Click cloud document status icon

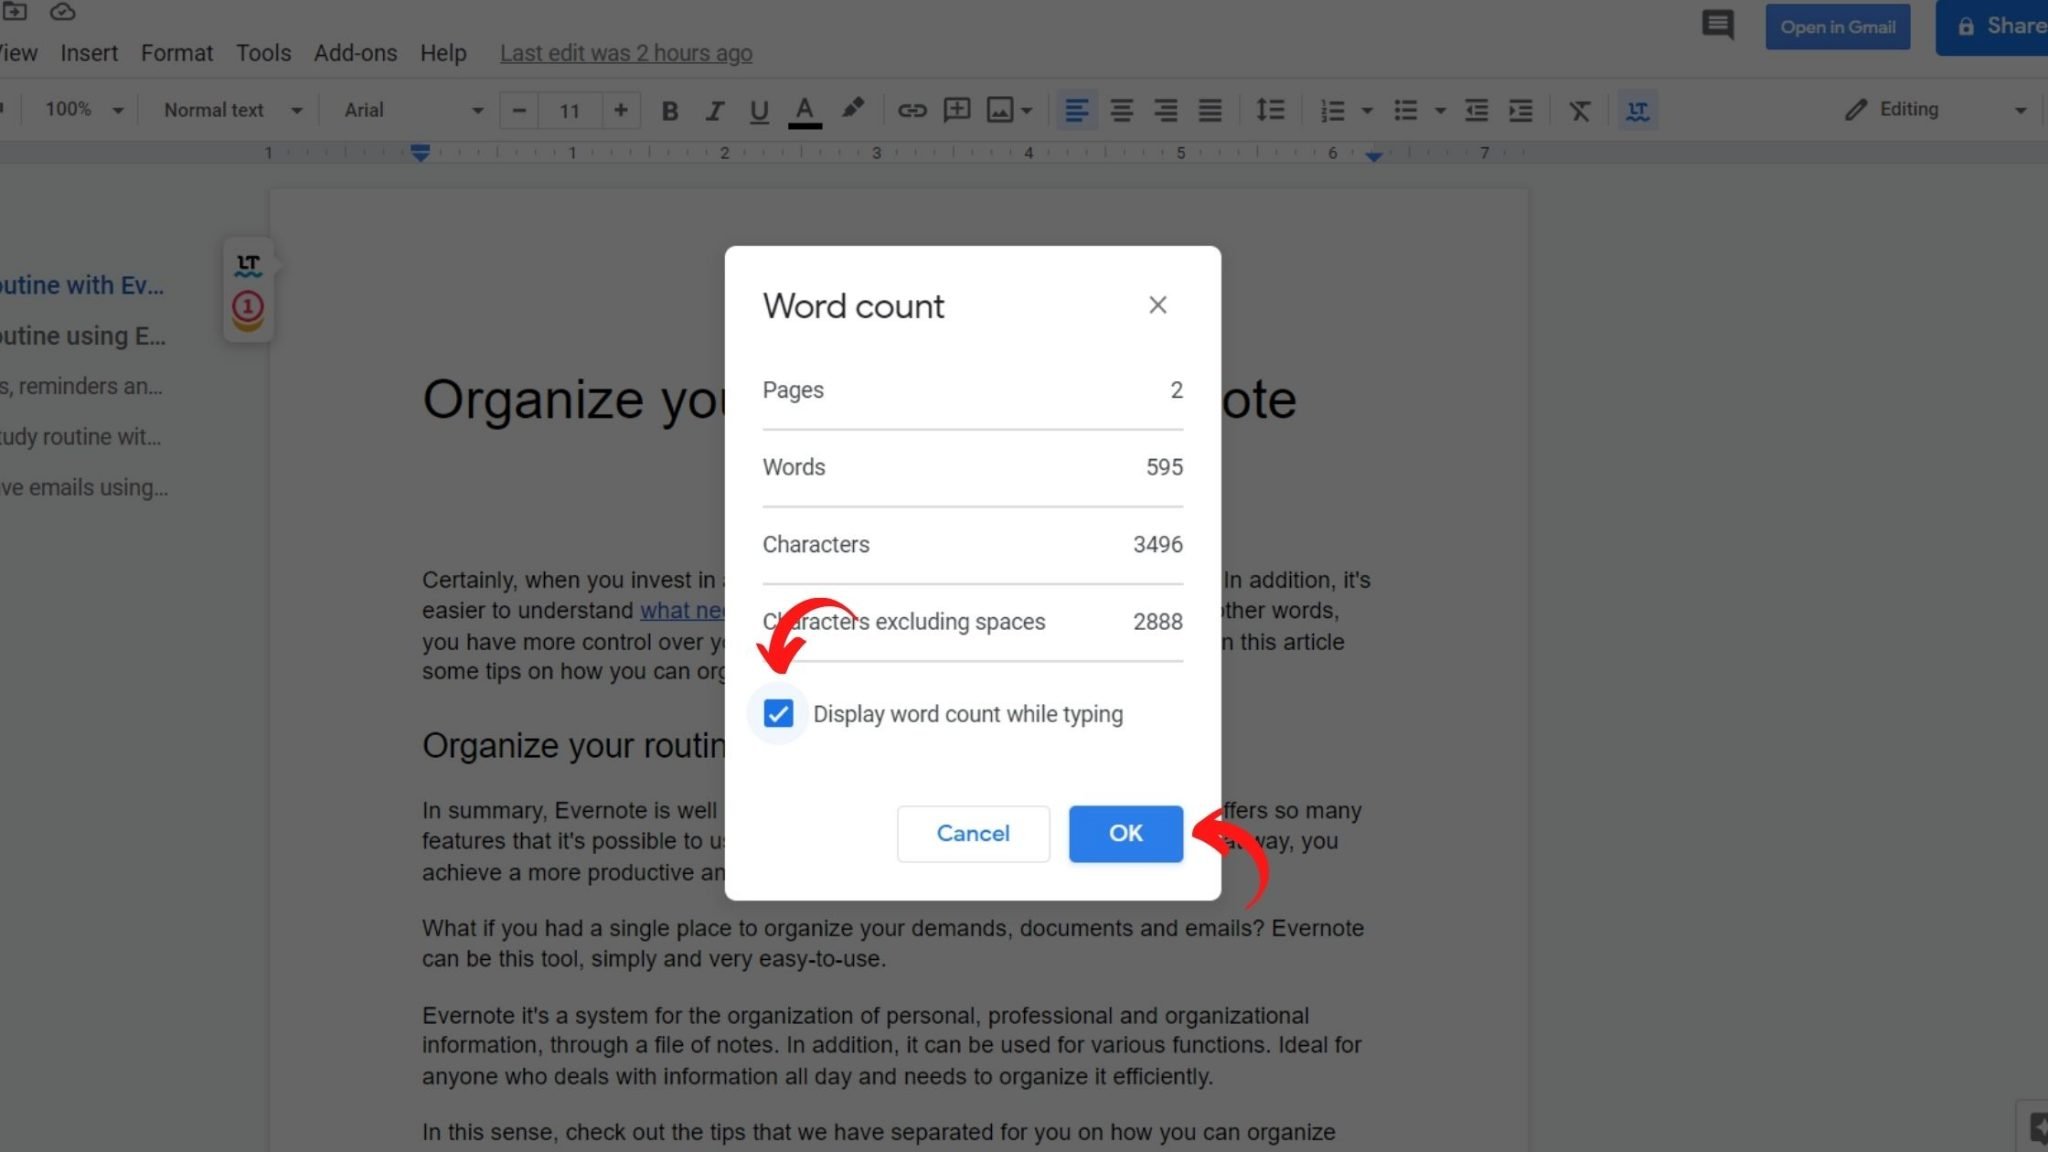pyautogui.click(x=63, y=12)
